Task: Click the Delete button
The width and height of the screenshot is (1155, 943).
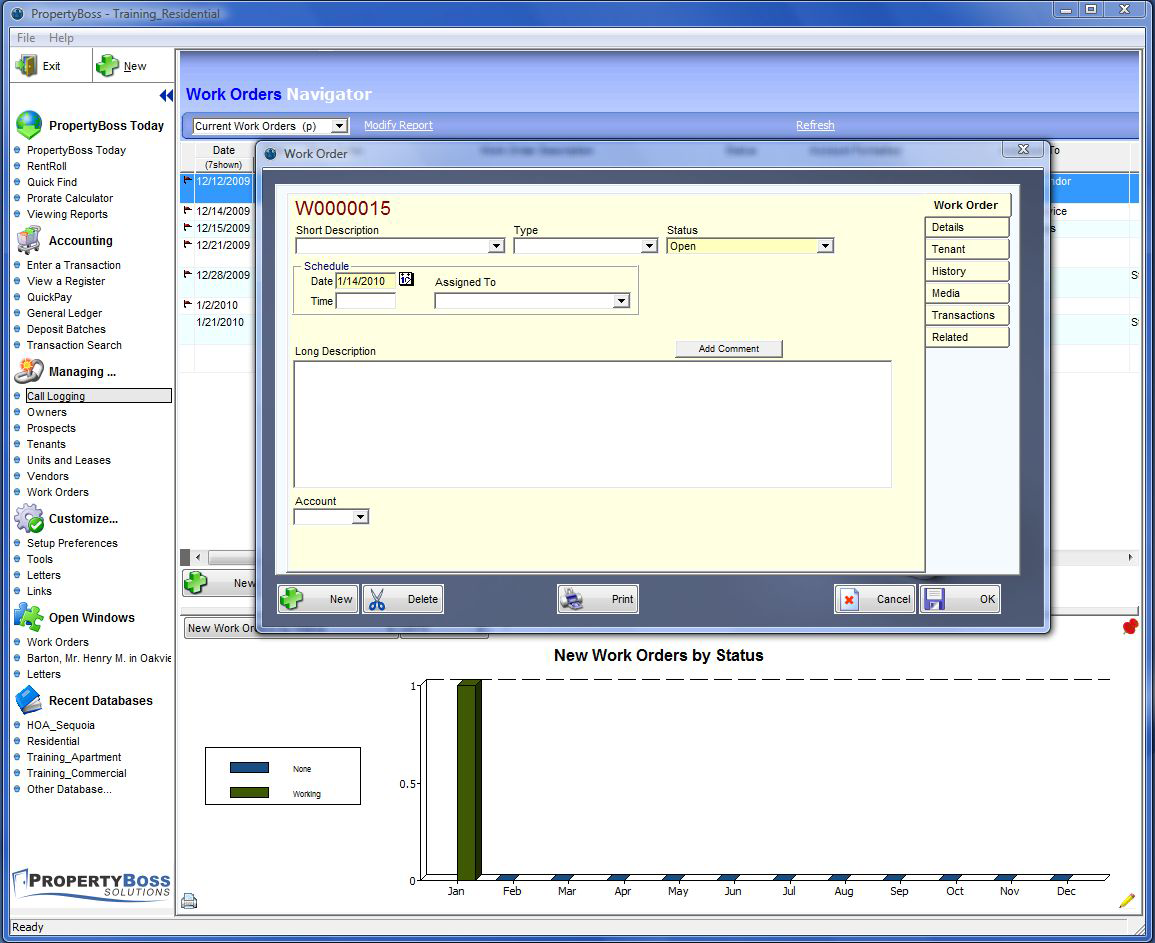Action: (x=403, y=599)
